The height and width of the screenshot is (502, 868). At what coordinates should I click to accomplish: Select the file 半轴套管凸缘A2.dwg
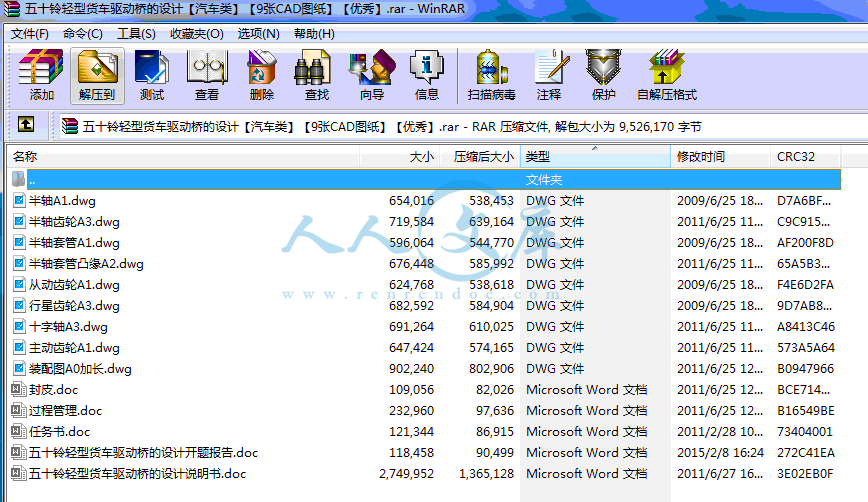[86, 263]
